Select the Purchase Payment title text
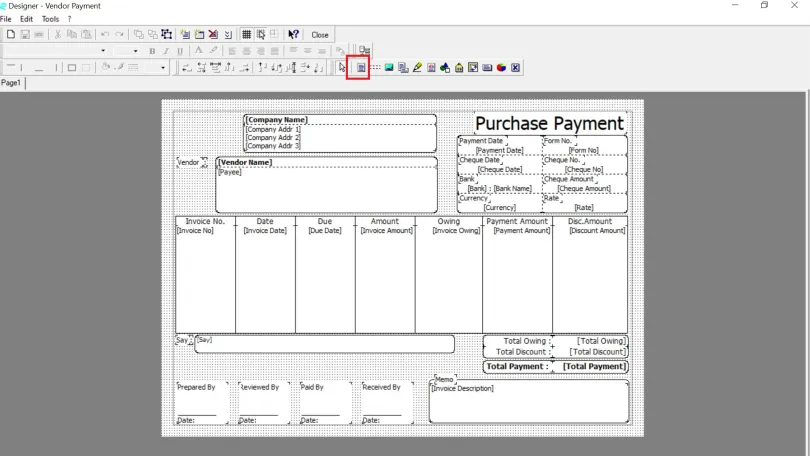 (x=549, y=123)
